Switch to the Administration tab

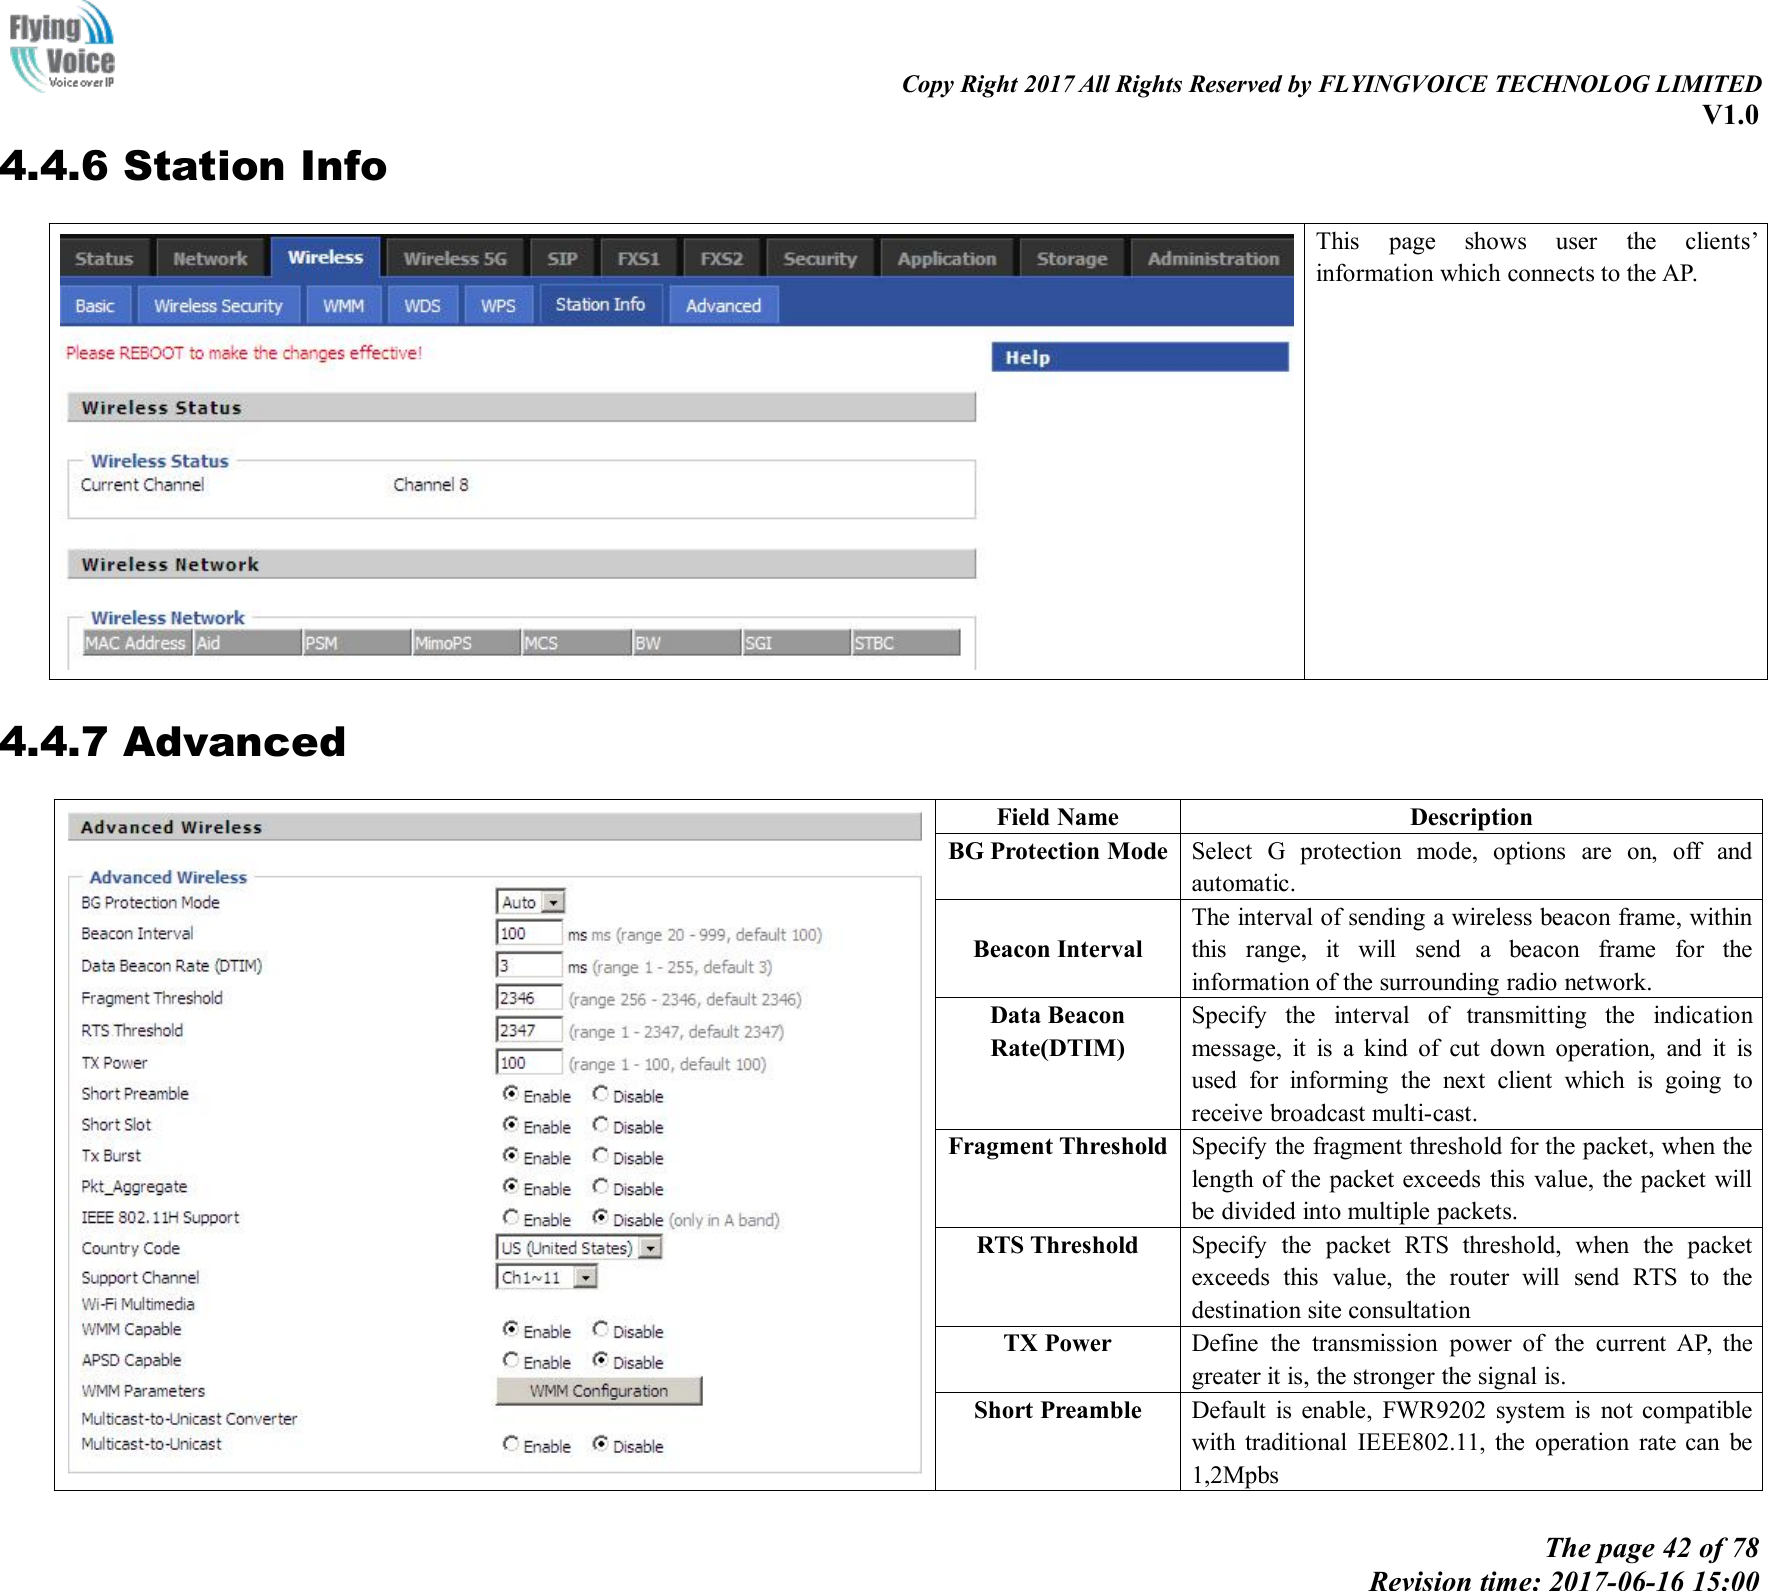pyautogui.click(x=1211, y=257)
